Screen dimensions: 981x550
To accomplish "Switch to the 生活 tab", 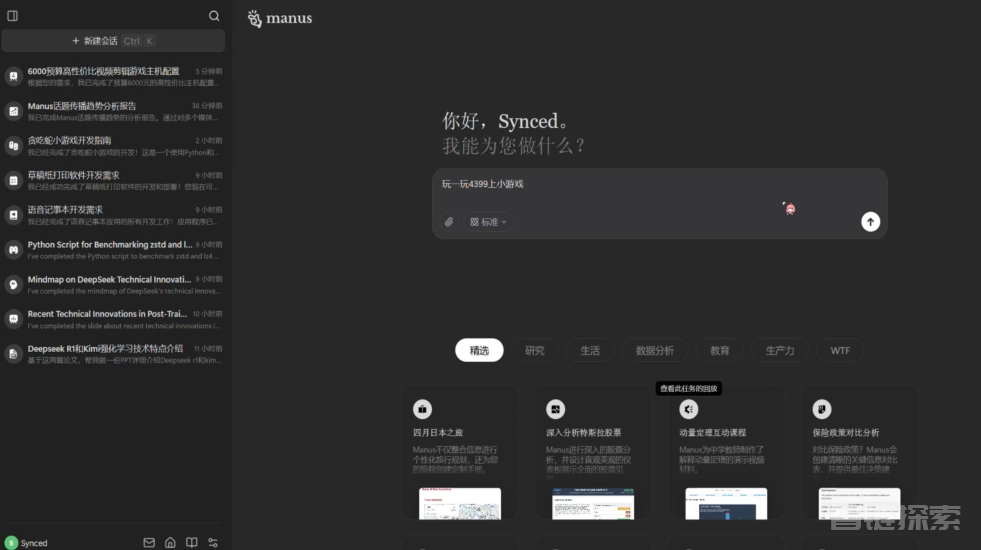I will [590, 350].
